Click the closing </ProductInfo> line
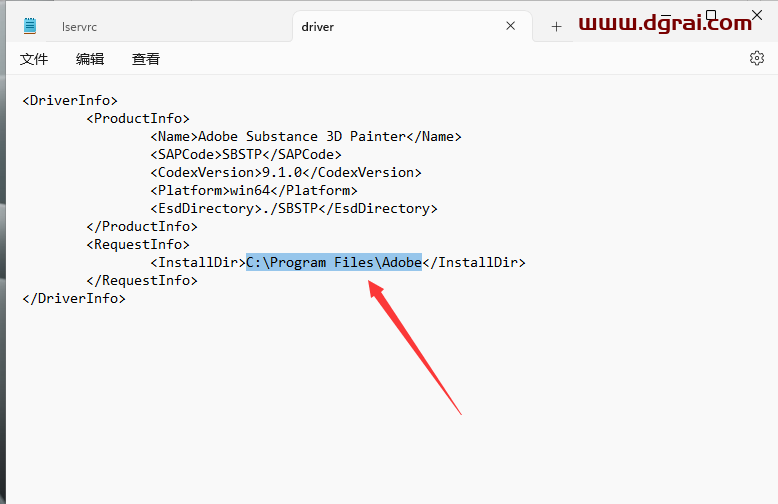 click(142, 226)
